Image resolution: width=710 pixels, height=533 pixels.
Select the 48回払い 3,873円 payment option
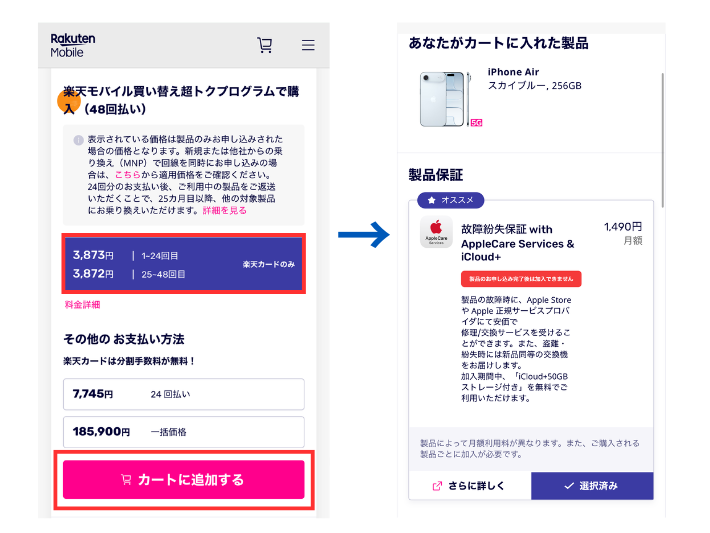click(184, 264)
